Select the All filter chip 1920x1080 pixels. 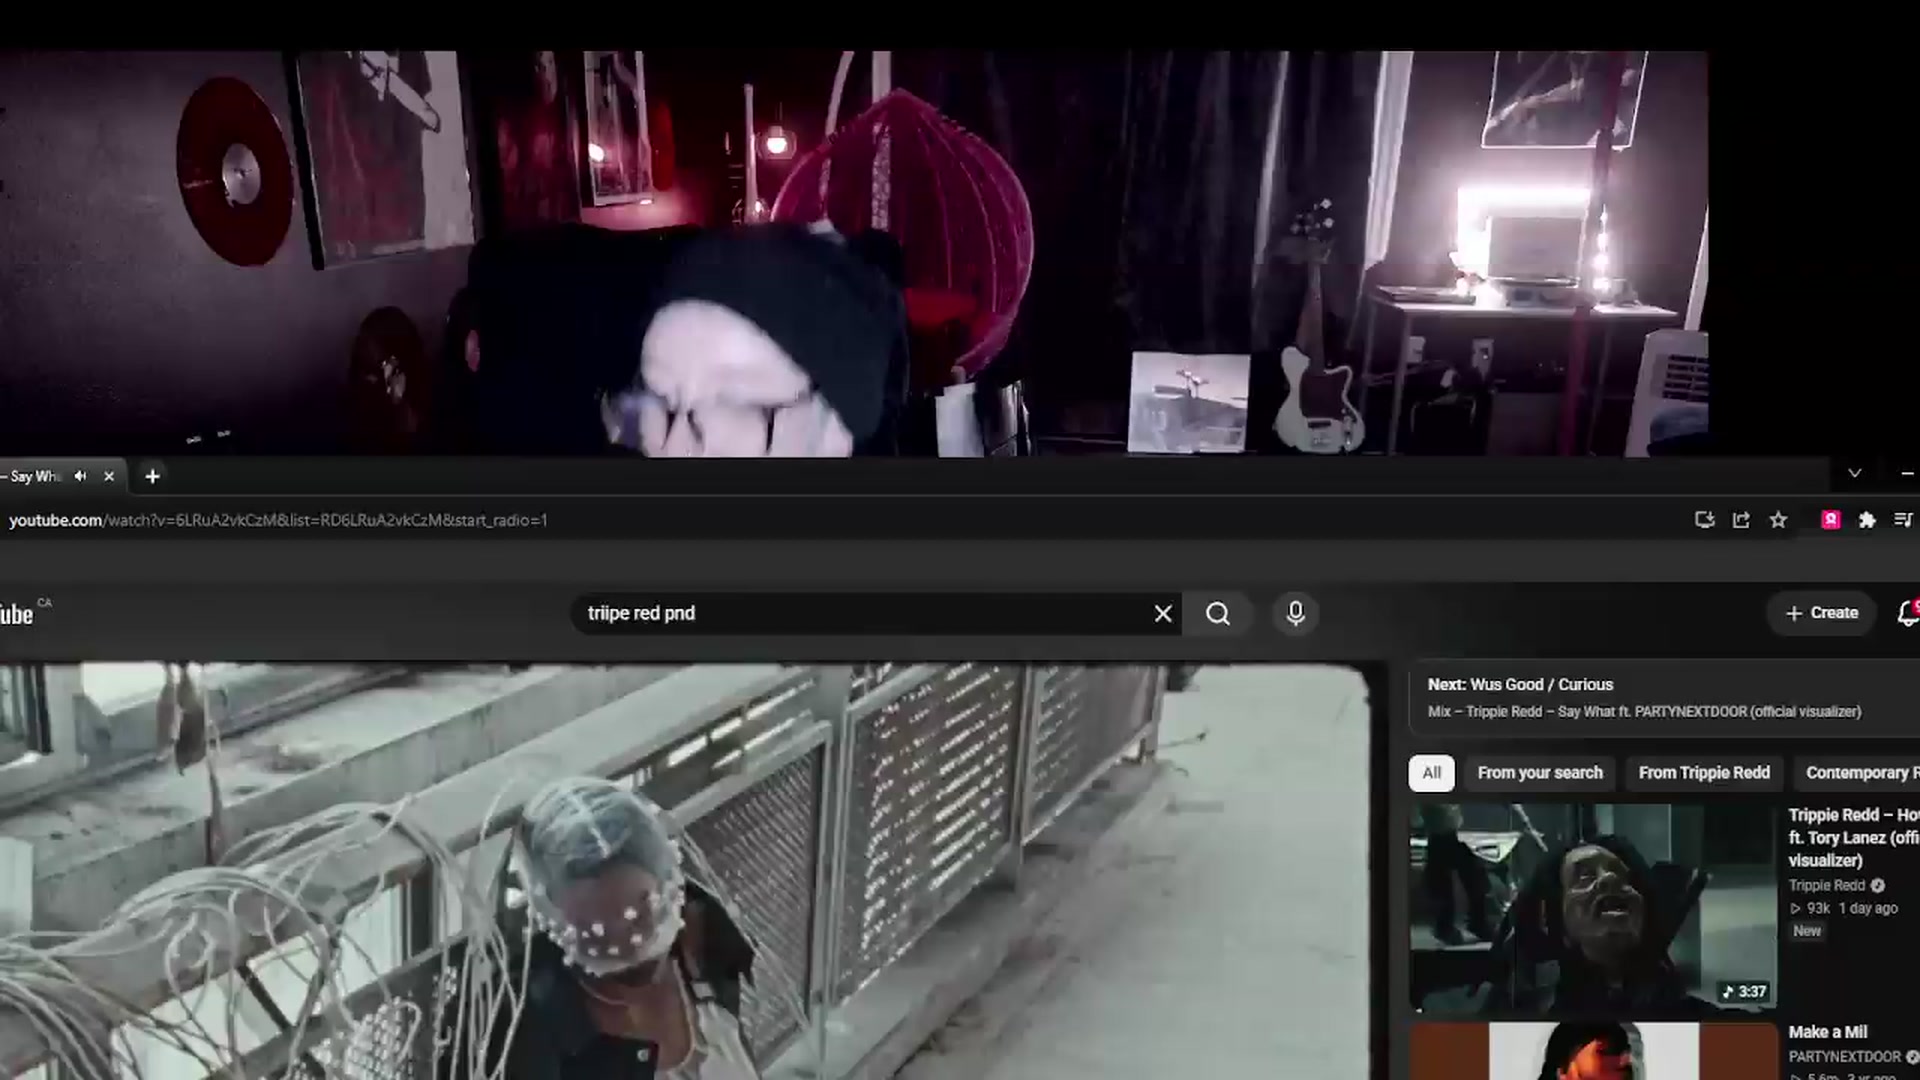click(x=1432, y=773)
